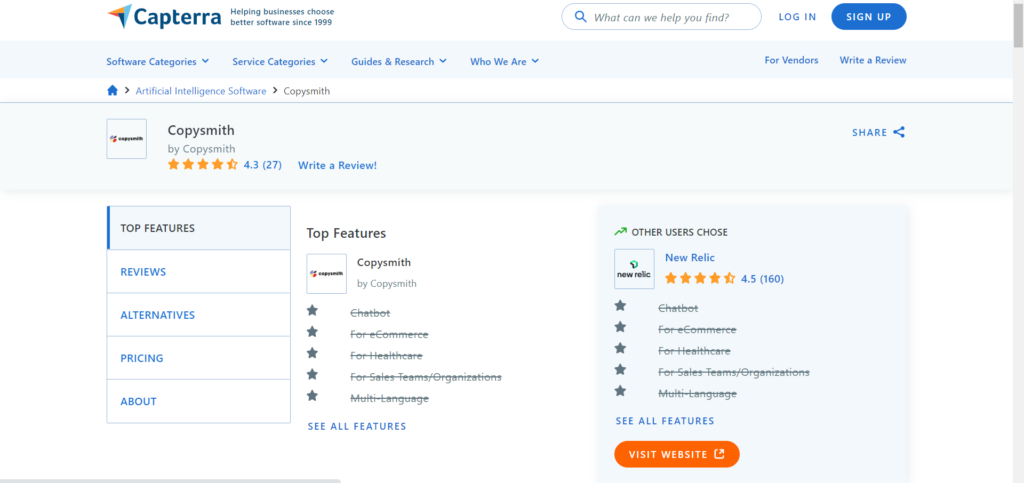The width and height of the screenshot is (1024, 483).
Task: Open For Vendors link
Action: (792, 60)
